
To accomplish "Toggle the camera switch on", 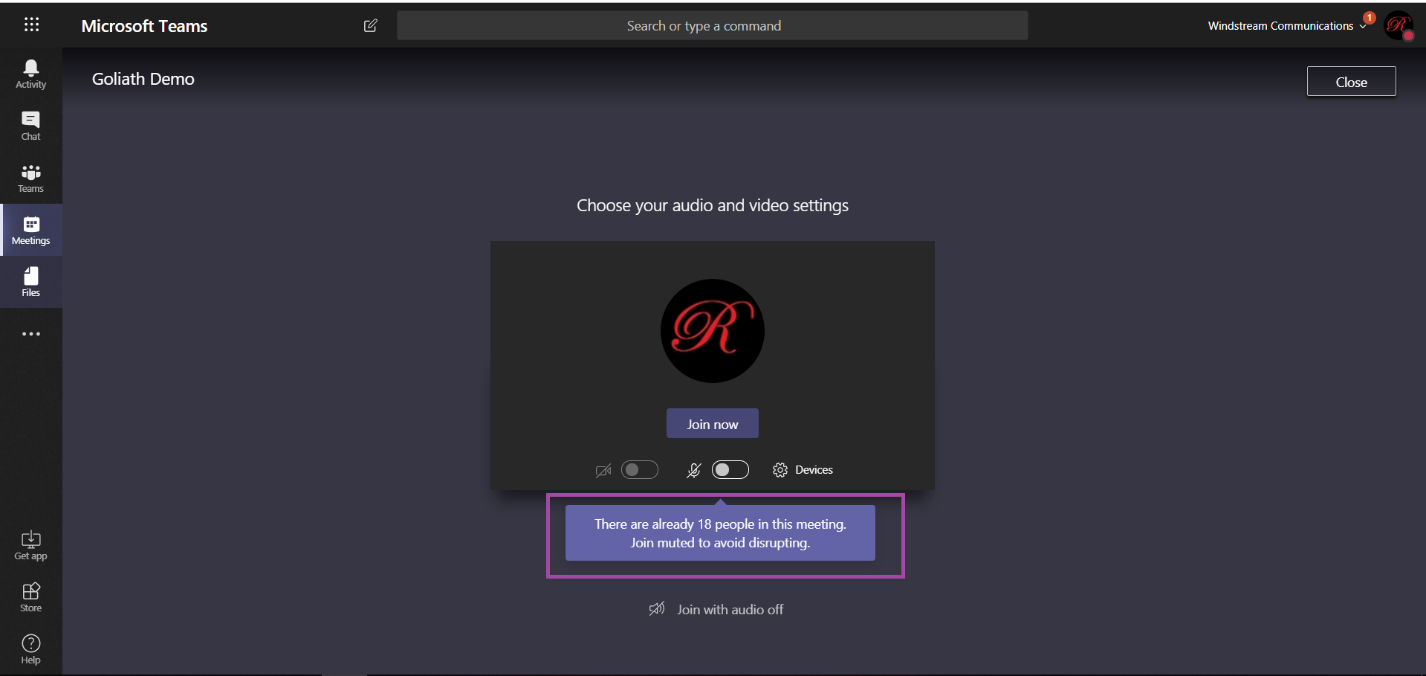I will pos(640,470).
